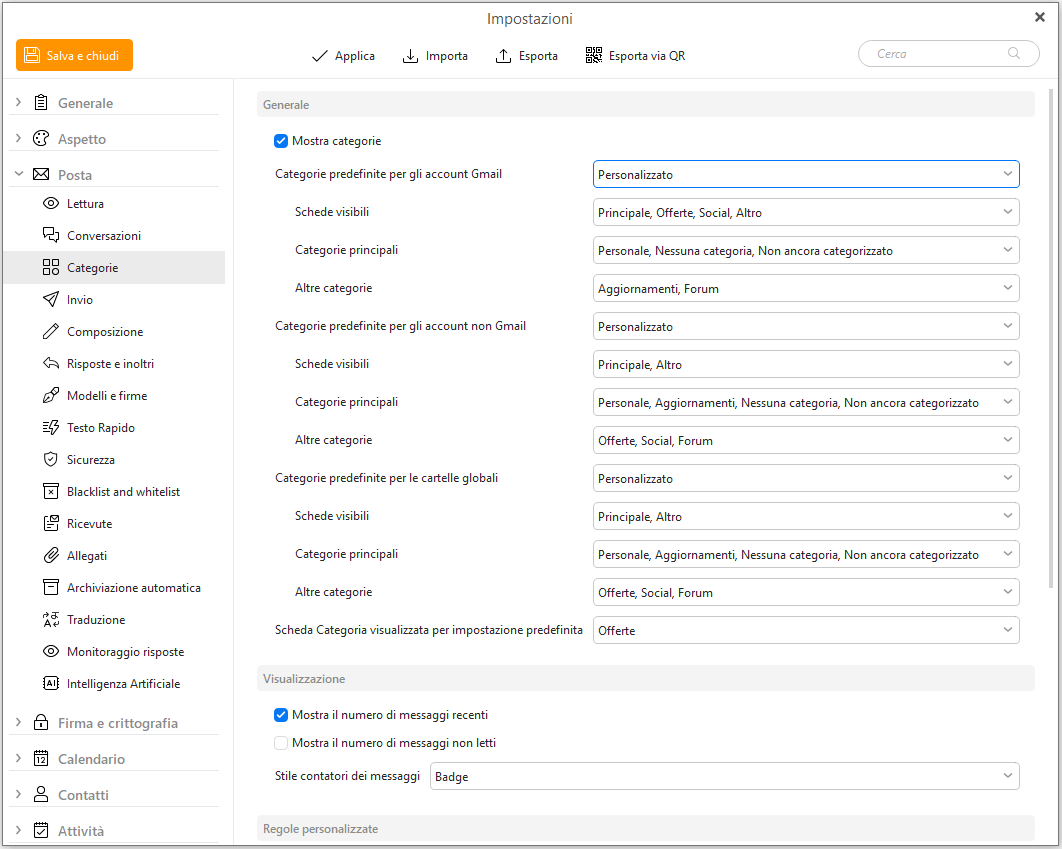This screenshot has height=849, width=1062.
Task: Uncheck the Mostra categorie checkbox
Action: coord(281,141)
